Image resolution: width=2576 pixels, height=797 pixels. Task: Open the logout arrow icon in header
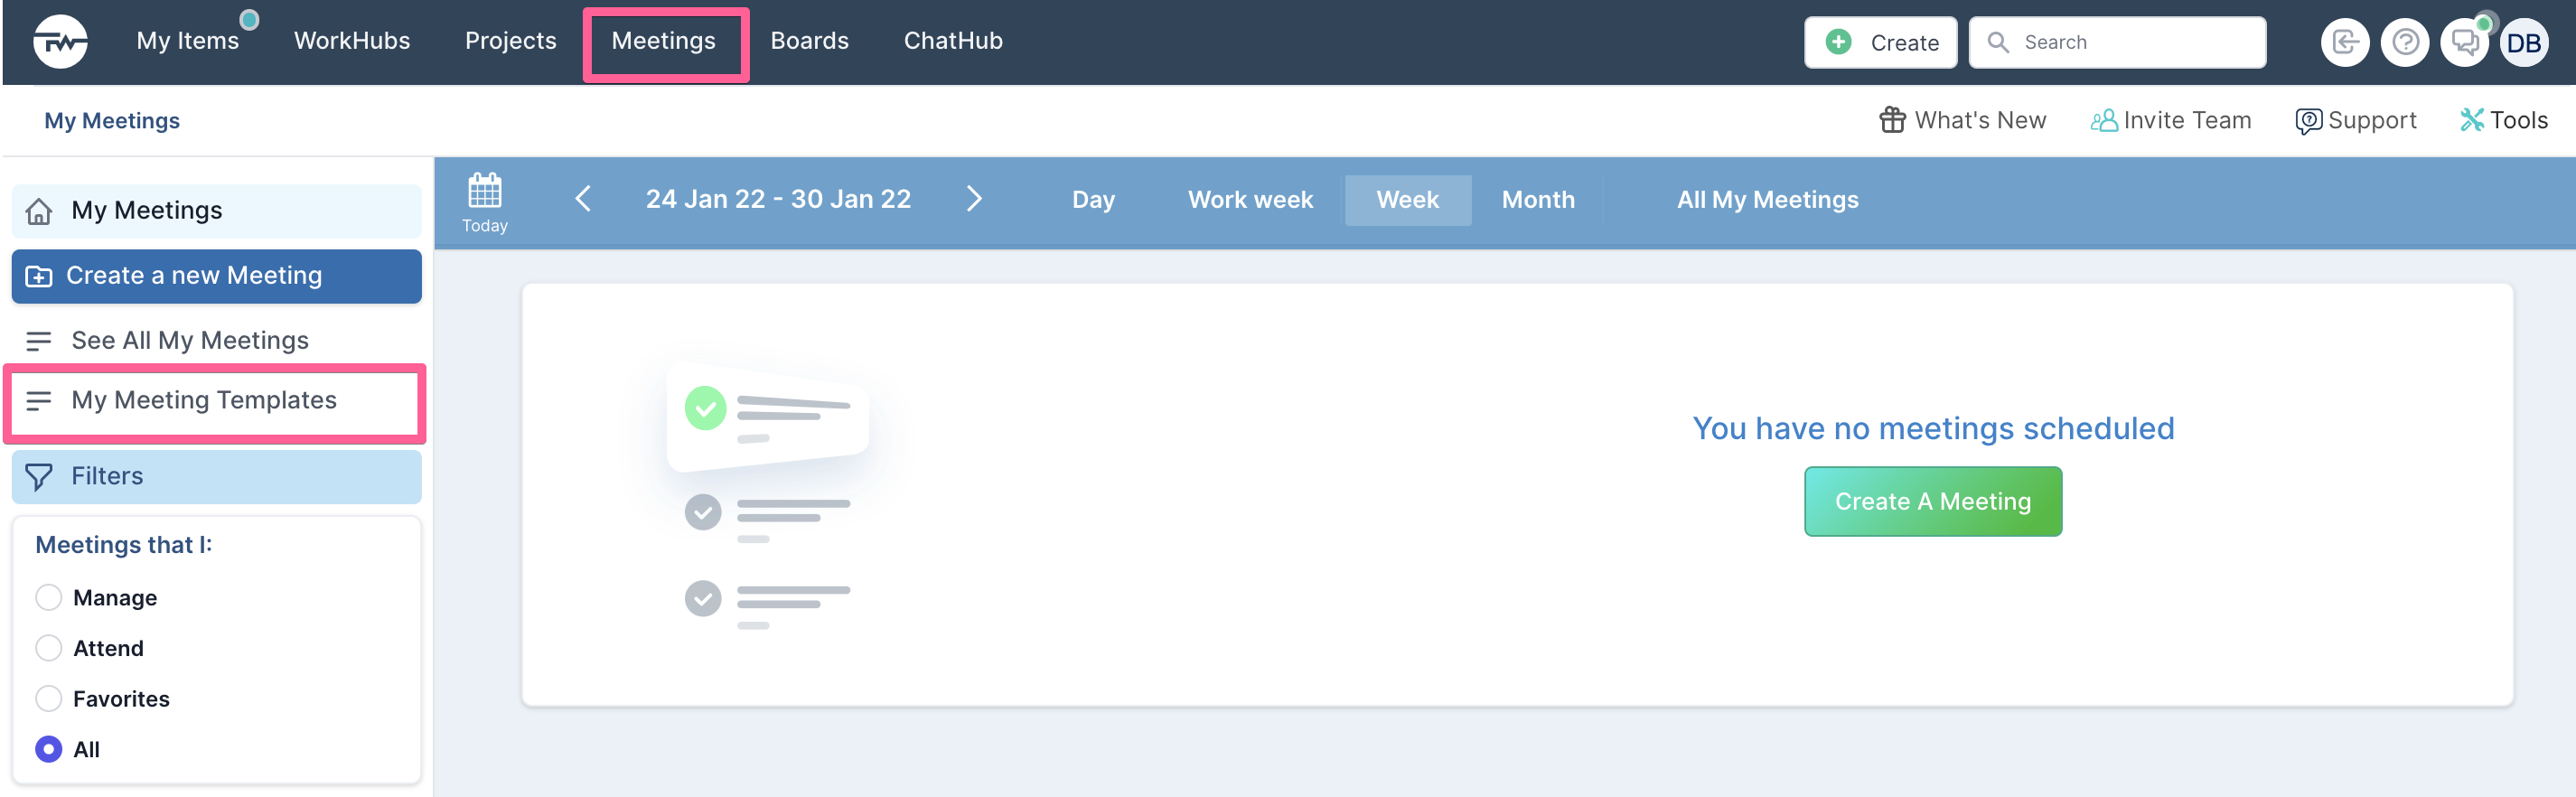[2344, 42]
